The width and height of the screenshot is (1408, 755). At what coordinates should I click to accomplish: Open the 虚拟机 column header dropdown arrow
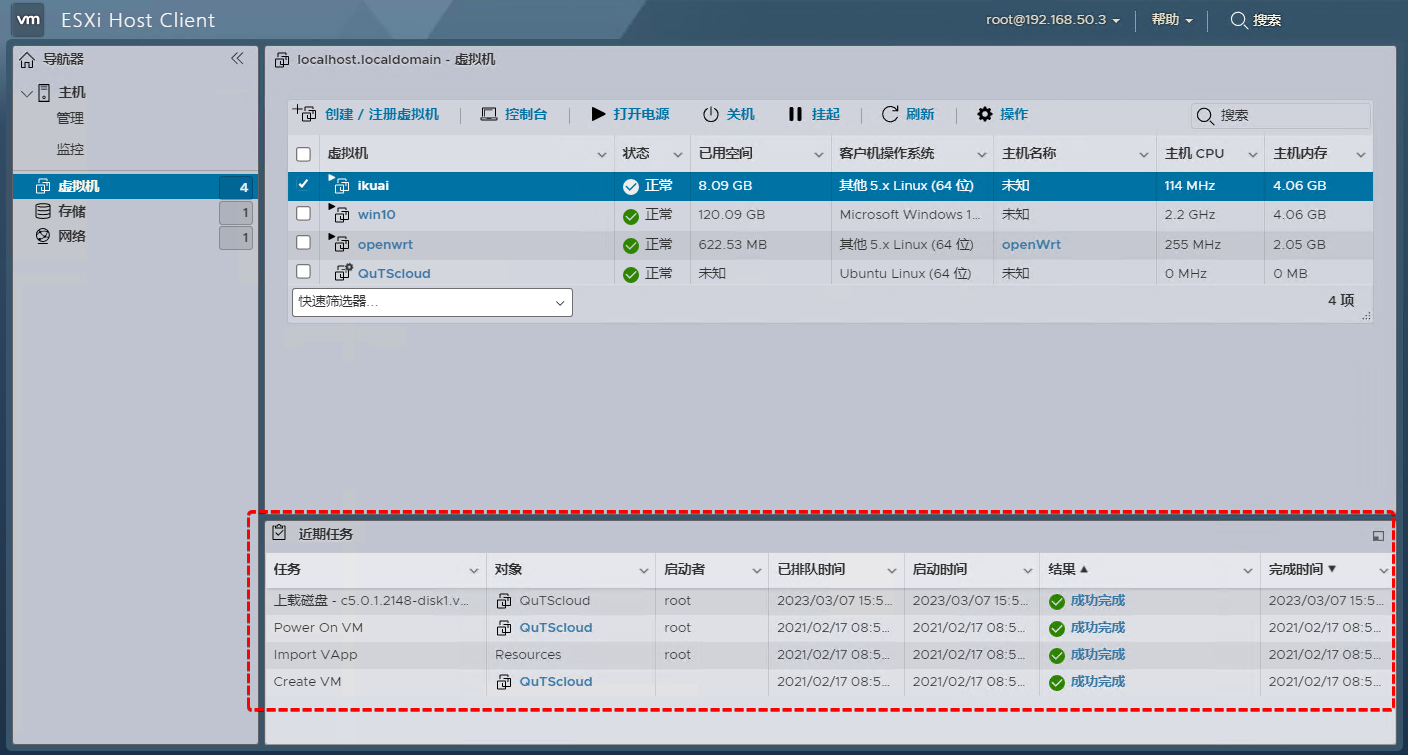pyautogui.click(x=602, y=155)
